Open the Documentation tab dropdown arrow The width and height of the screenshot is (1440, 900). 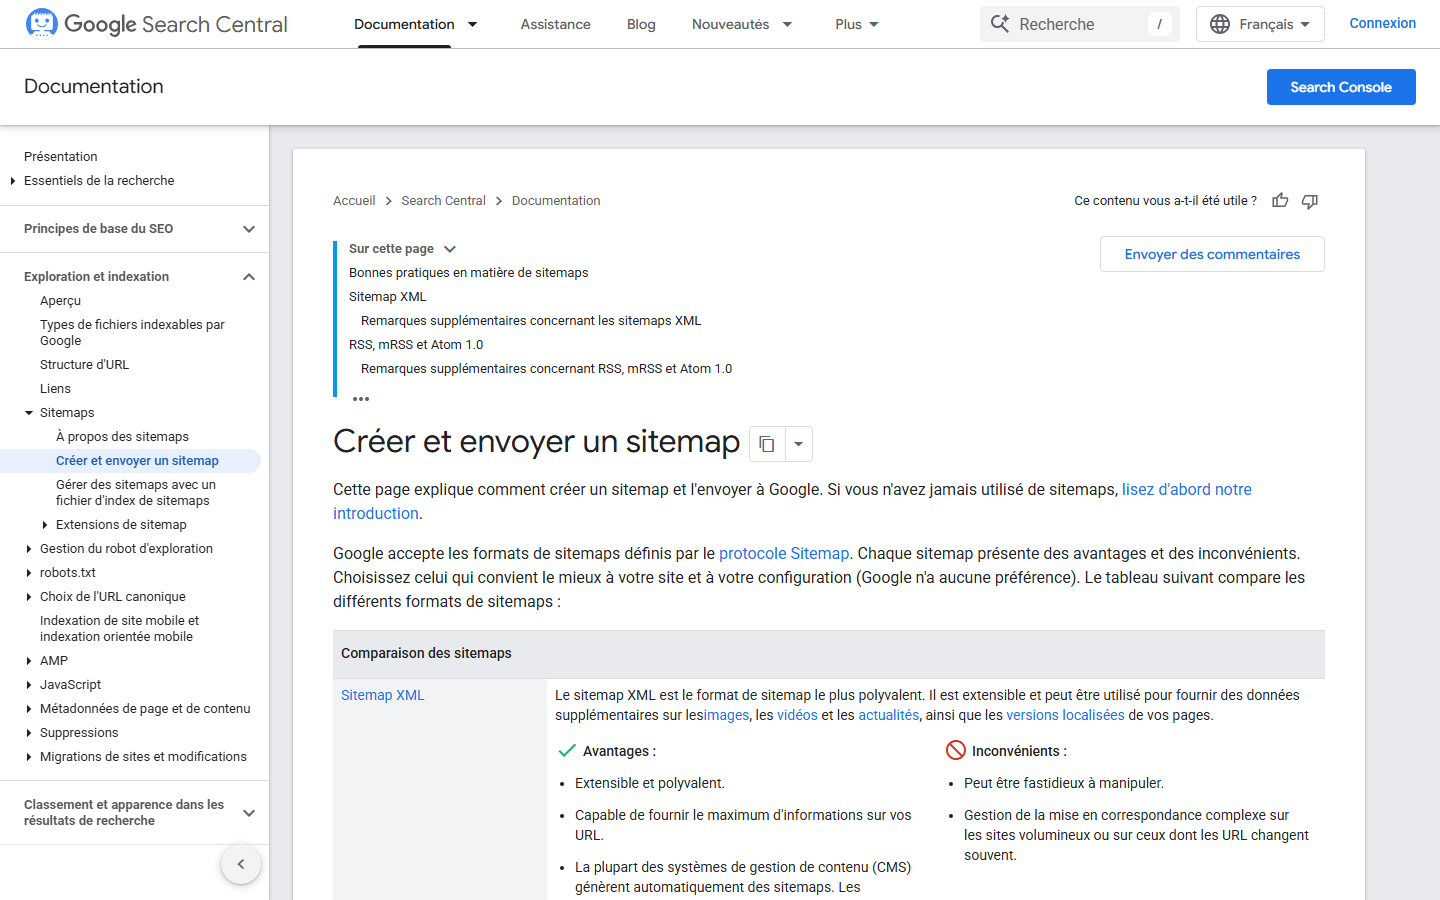pyautogui.click(x=473, y=24)
